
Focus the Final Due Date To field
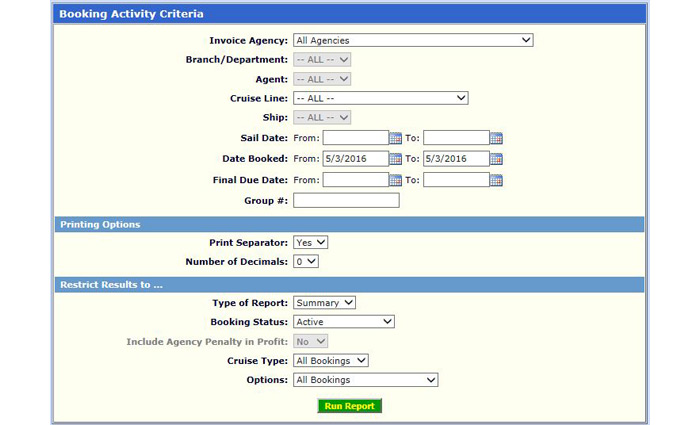(x=456, y=180)
